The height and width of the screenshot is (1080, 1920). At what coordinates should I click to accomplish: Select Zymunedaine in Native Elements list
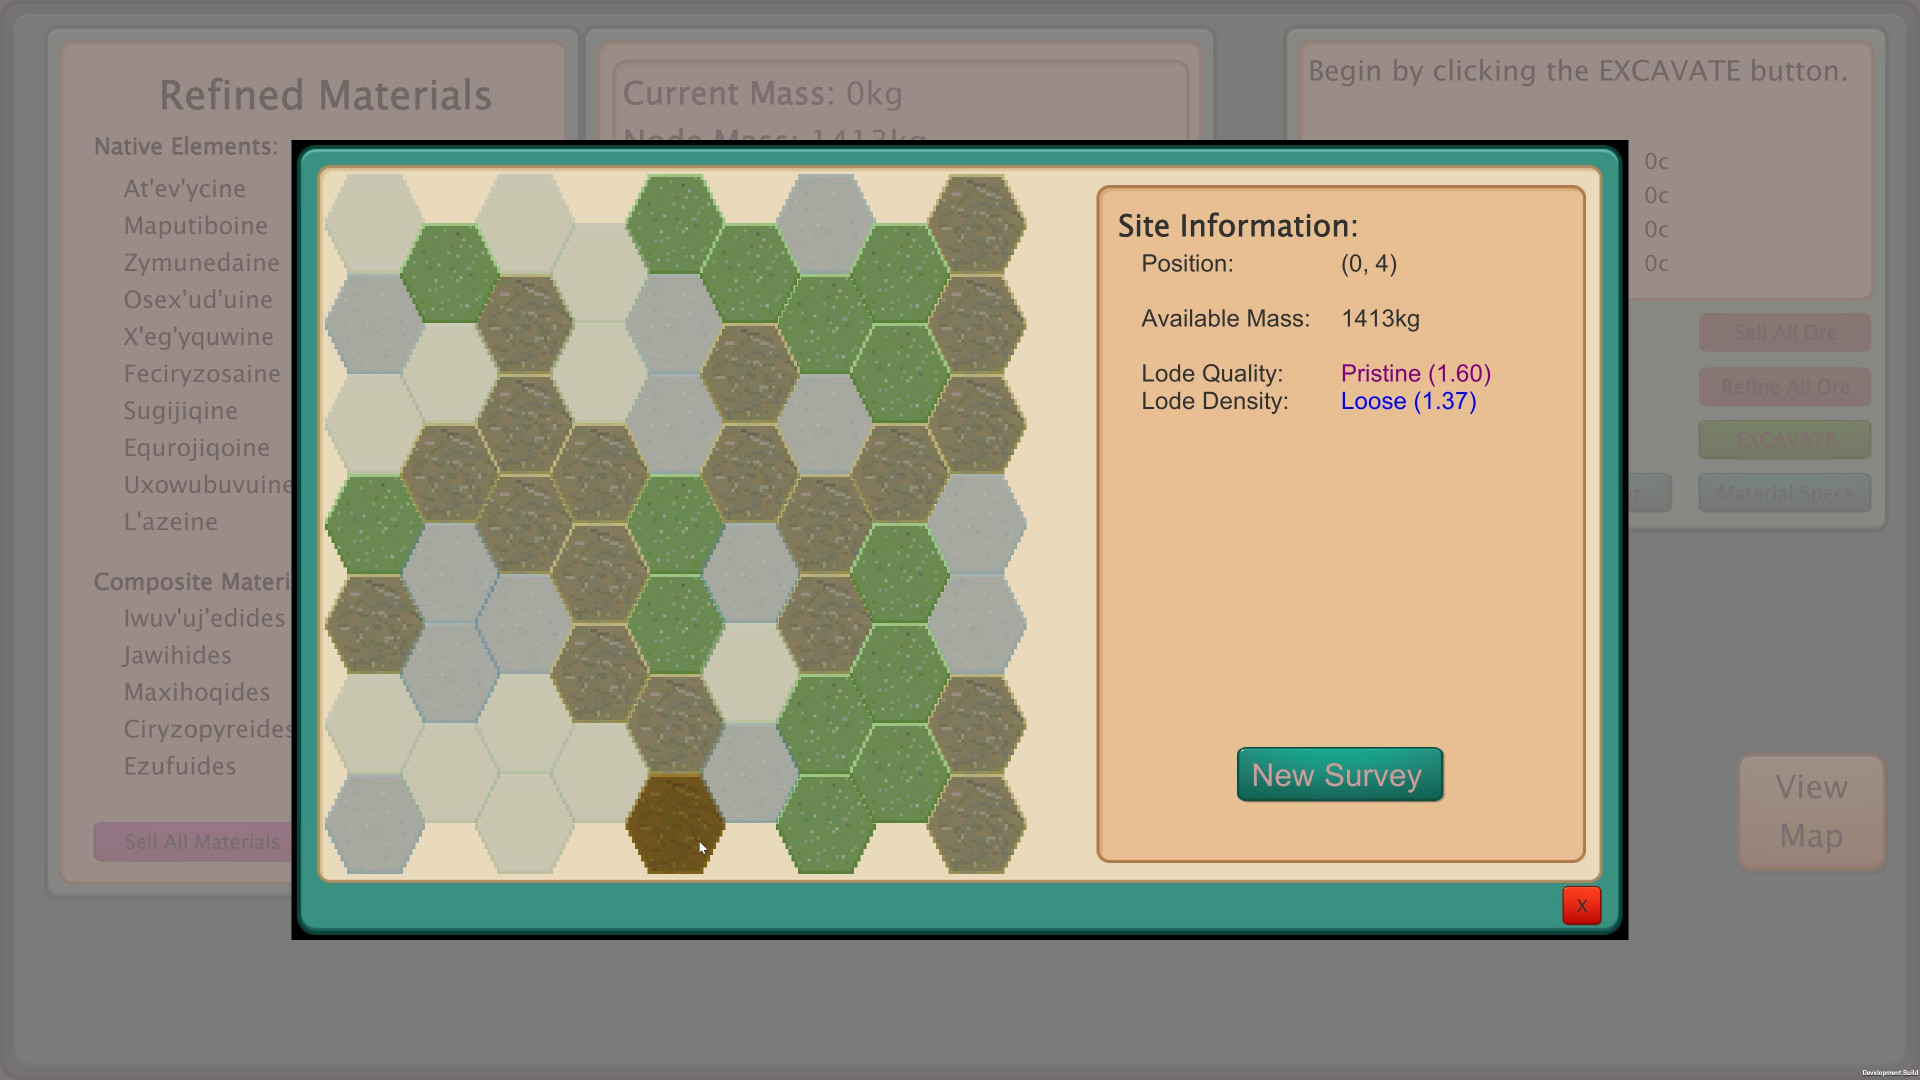(x=202, y=263)
